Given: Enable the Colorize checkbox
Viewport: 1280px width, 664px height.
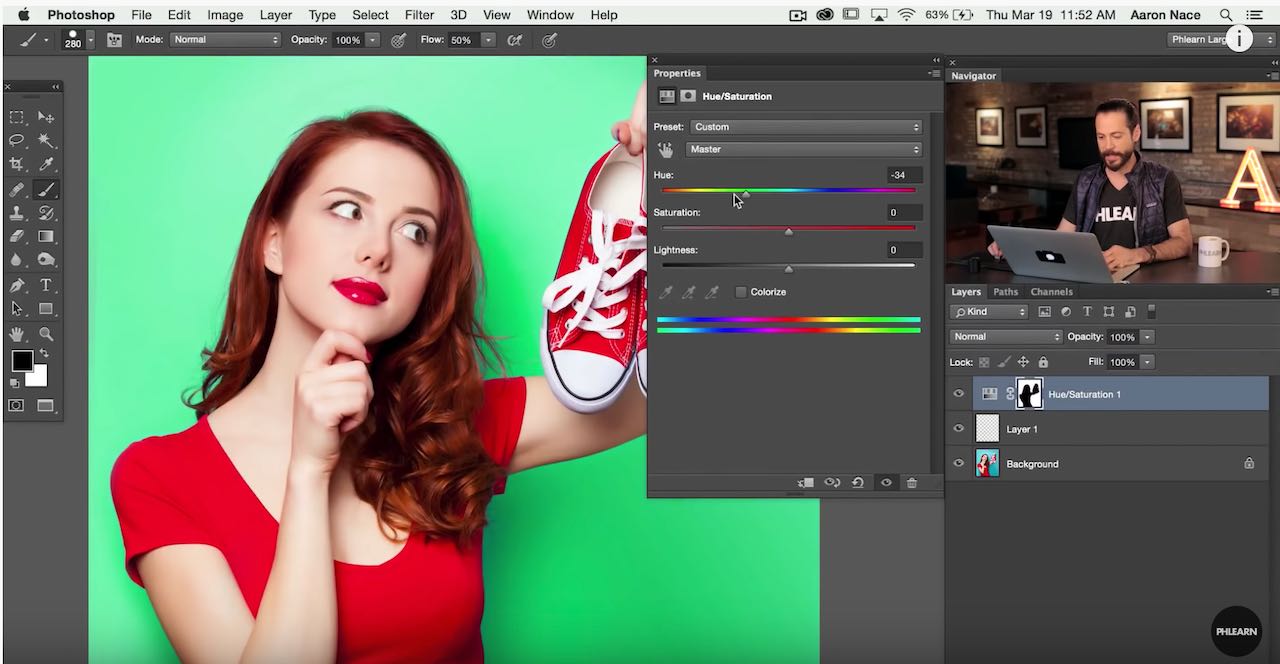Looking at the screenshot, I should pos(741,292).
